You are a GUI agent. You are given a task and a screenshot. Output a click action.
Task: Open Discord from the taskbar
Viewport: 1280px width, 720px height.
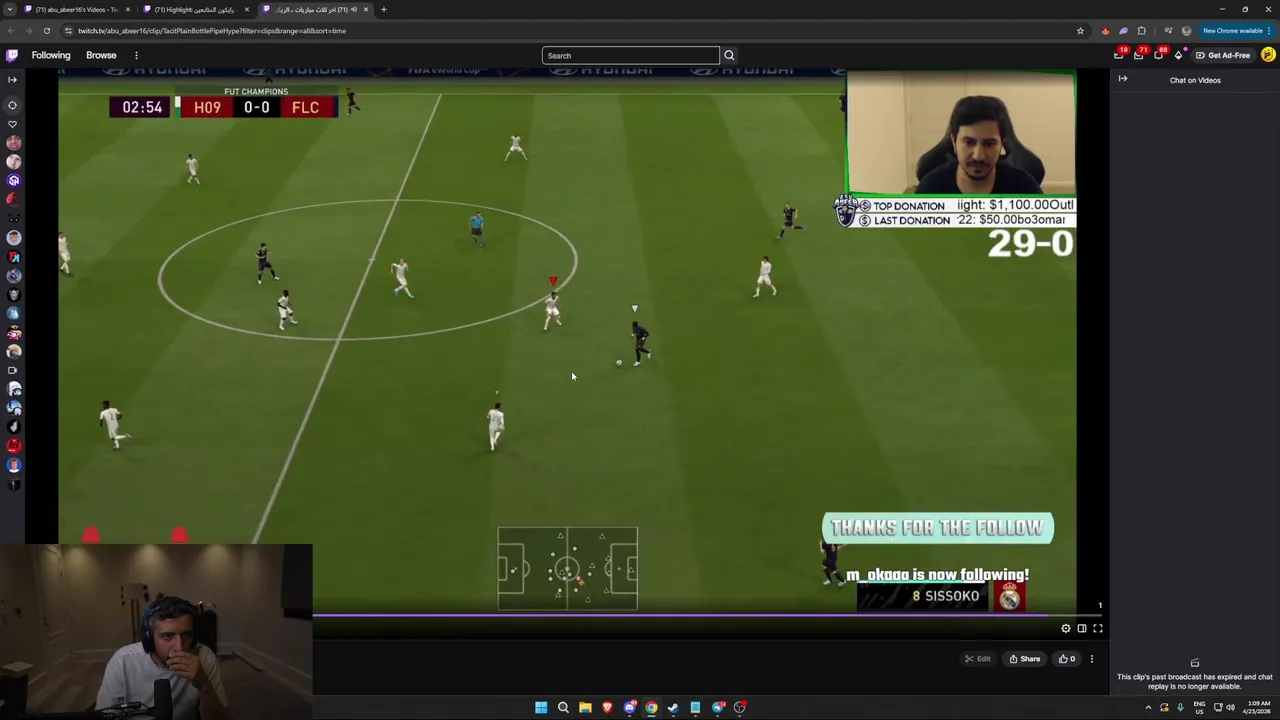click(629, 707)
